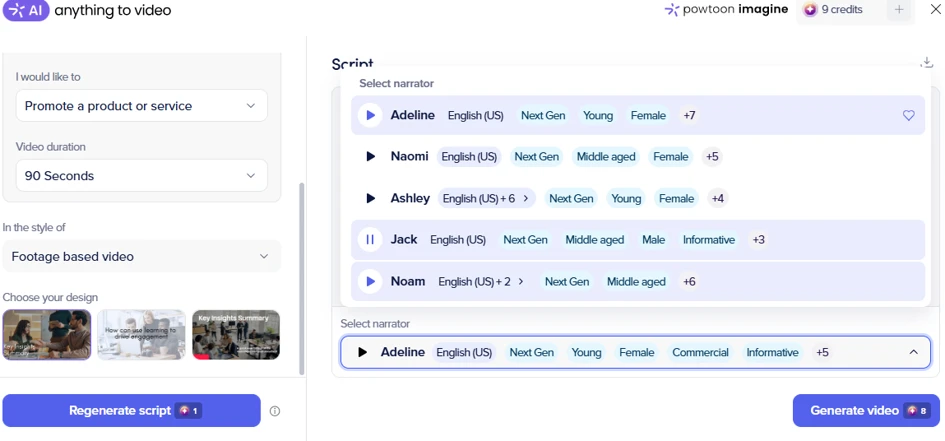Click the info icon beside Regenerate script
This screenshot has width=945, height=441.
[x=275, y=411]
